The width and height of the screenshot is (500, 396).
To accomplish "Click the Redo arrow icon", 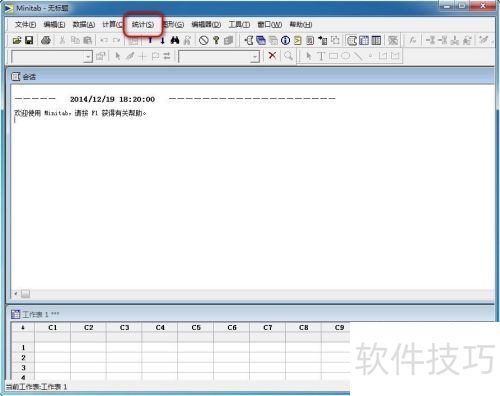I will [116, 40].
